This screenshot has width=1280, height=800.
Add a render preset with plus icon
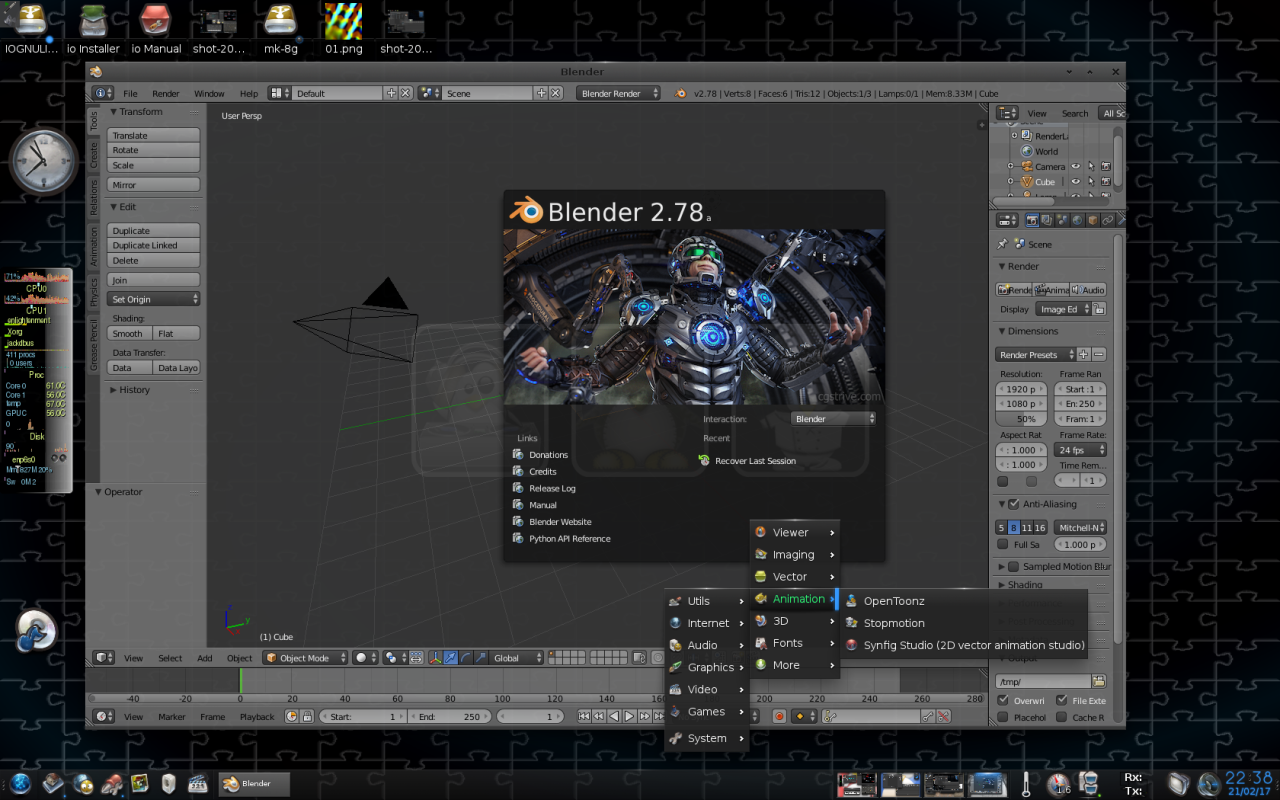[1084, 355]
